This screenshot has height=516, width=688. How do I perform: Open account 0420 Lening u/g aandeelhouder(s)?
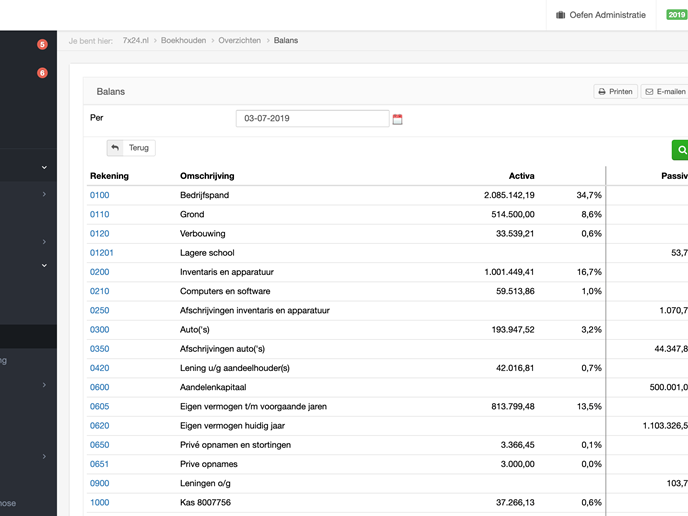(x=99, y=368)
